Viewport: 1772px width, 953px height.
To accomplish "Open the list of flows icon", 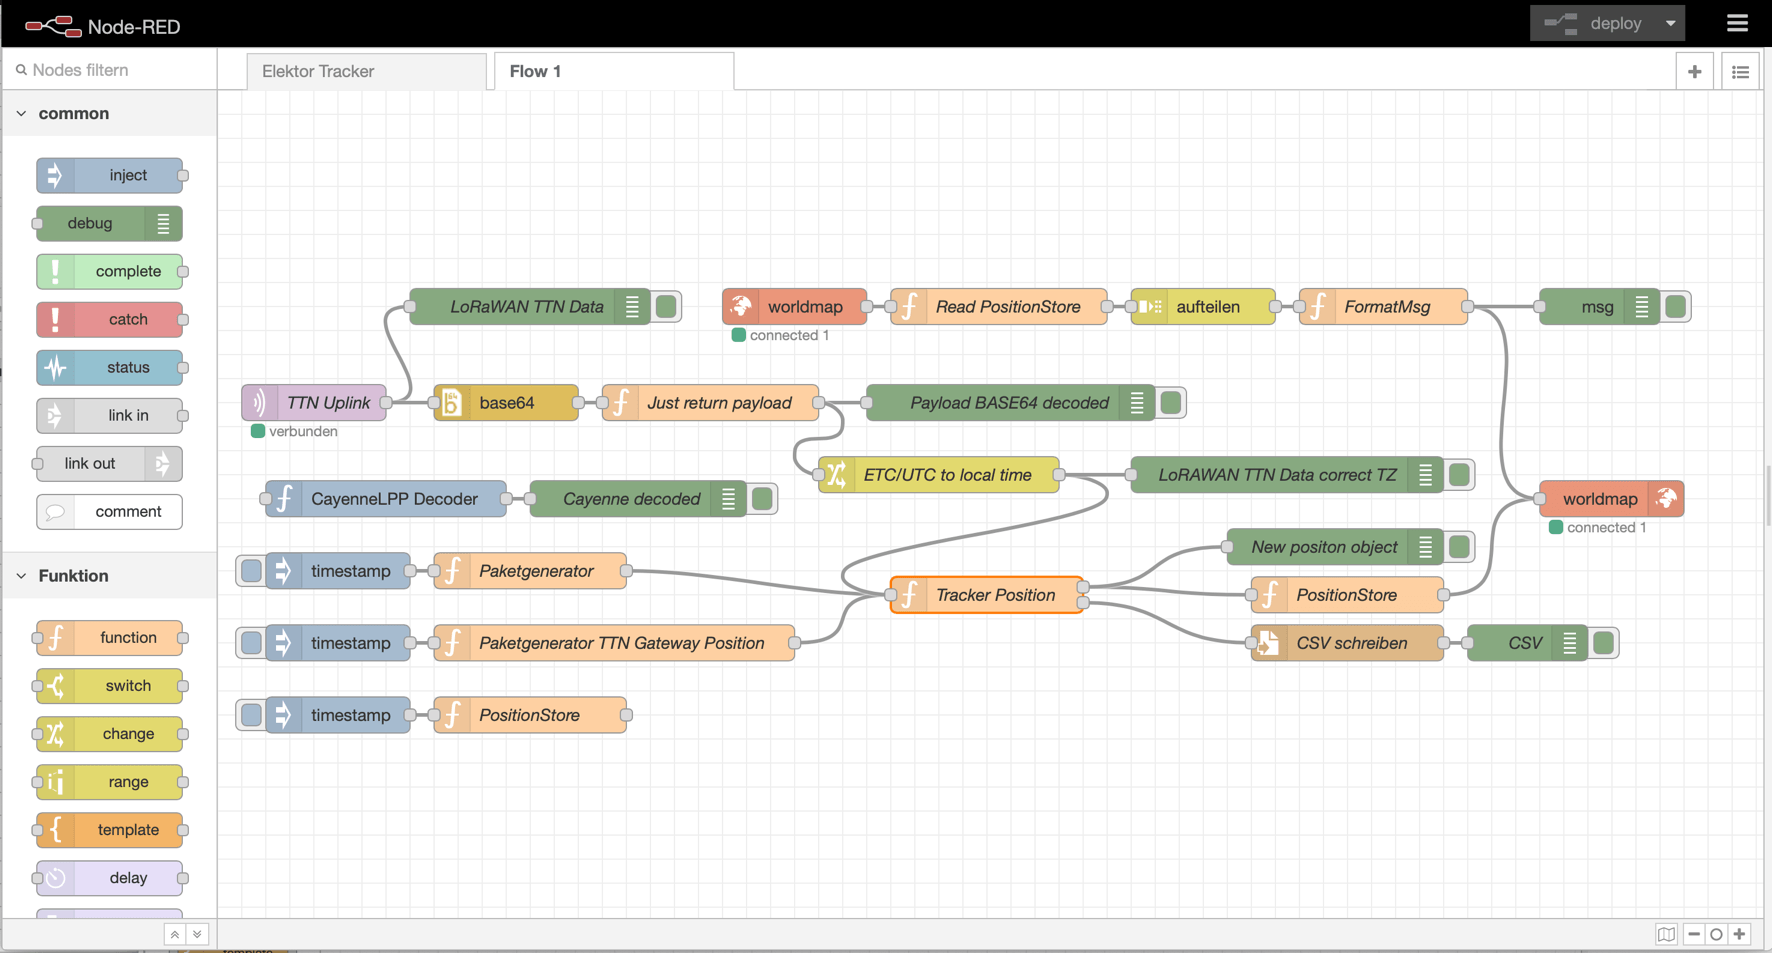I will tap(1740, 71).
